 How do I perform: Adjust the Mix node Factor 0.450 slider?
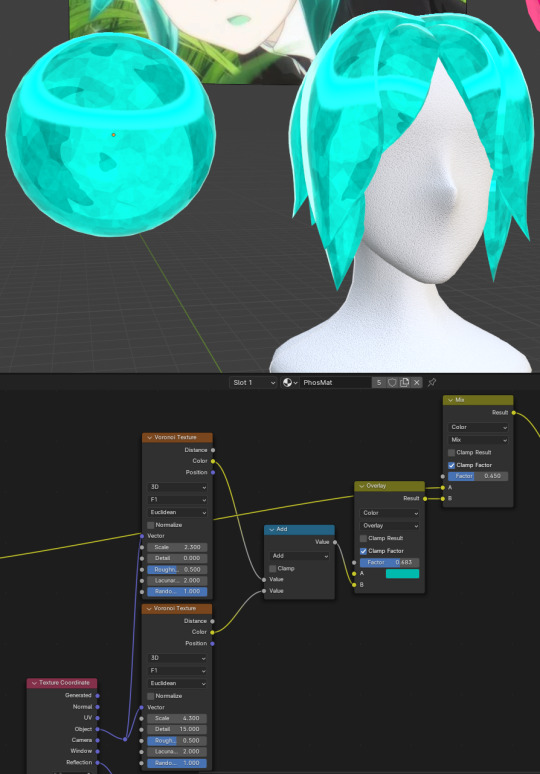[478, 476]
